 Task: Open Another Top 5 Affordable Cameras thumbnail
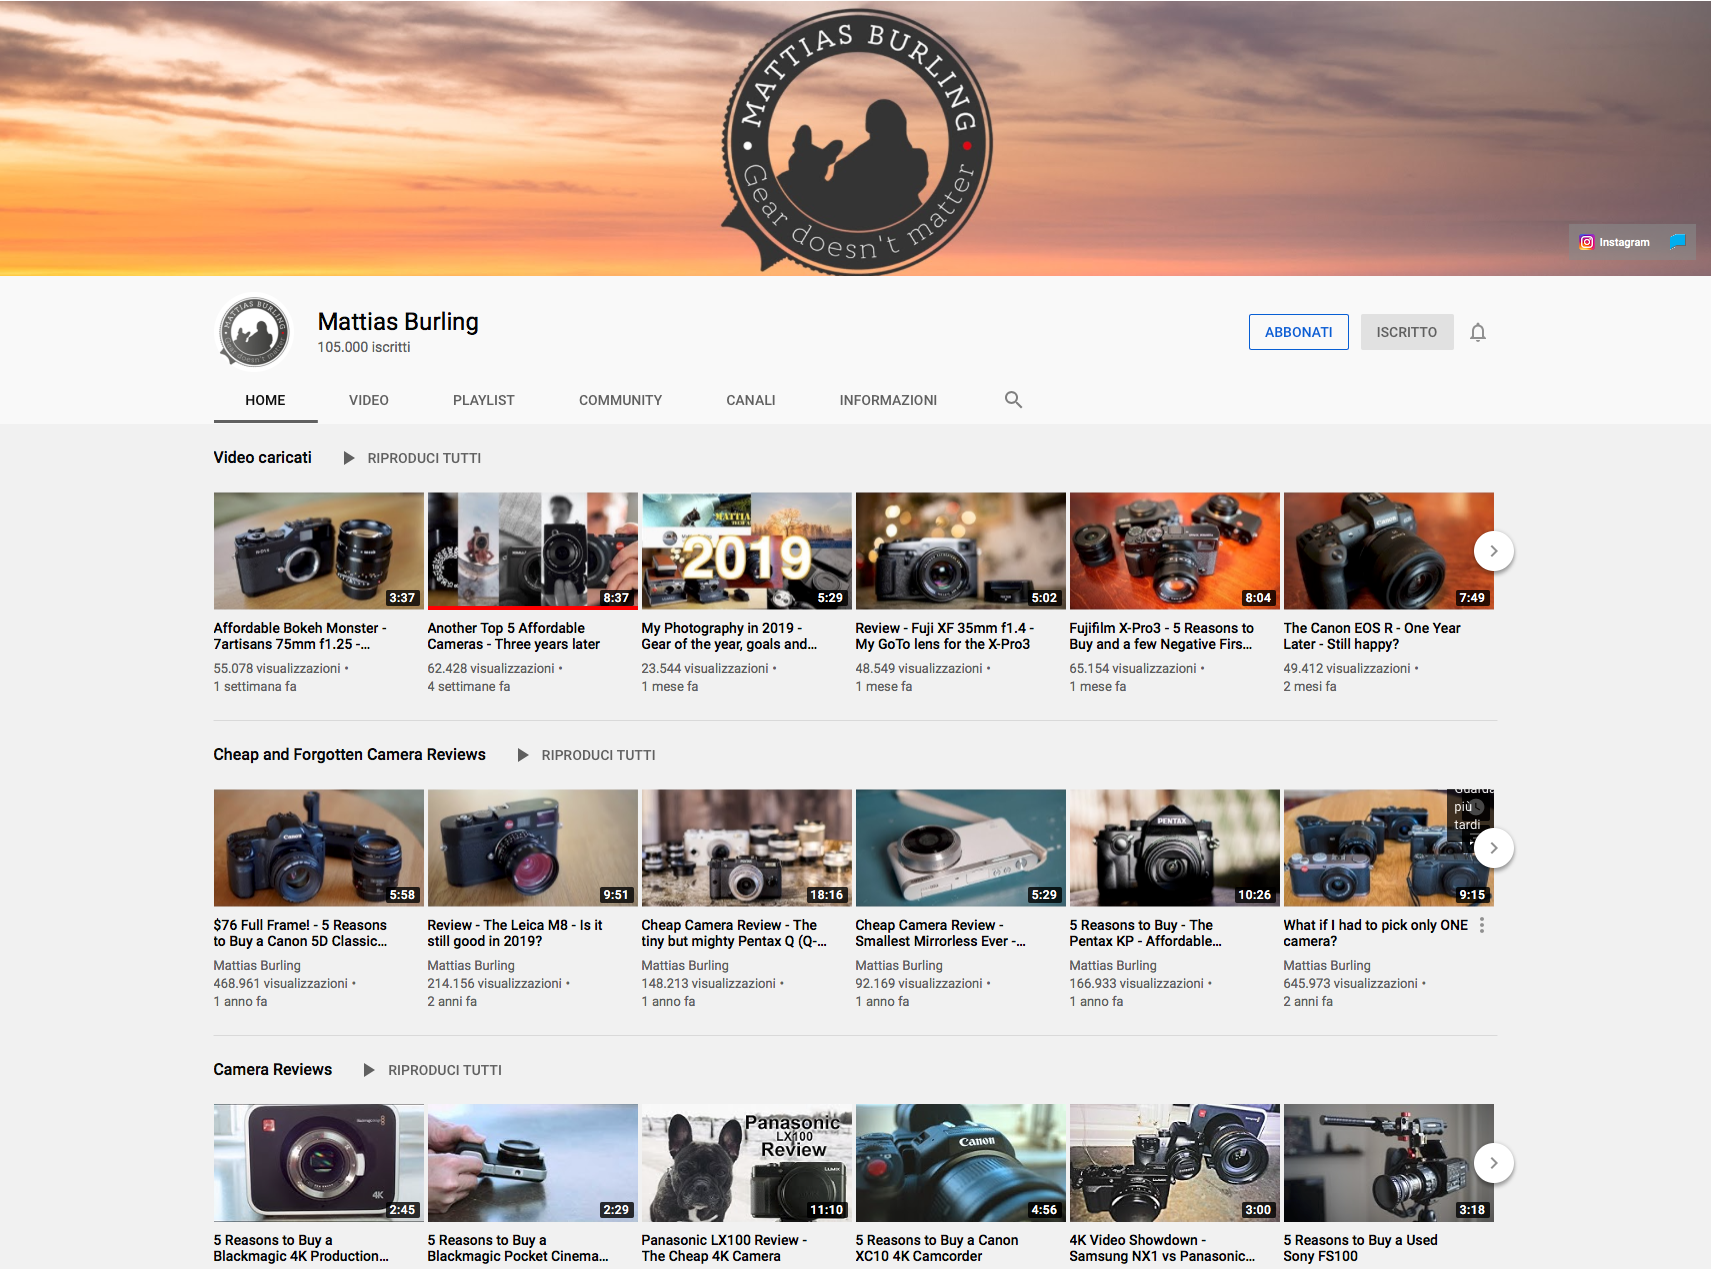533,551
